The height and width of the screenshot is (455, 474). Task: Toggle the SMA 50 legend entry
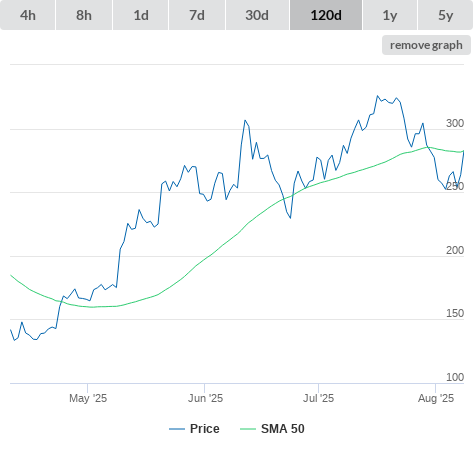[x=272, y=429]
